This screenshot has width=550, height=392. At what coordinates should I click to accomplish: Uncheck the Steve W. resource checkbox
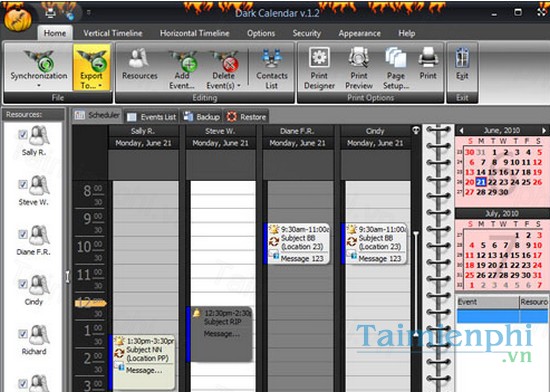[23, 184]
